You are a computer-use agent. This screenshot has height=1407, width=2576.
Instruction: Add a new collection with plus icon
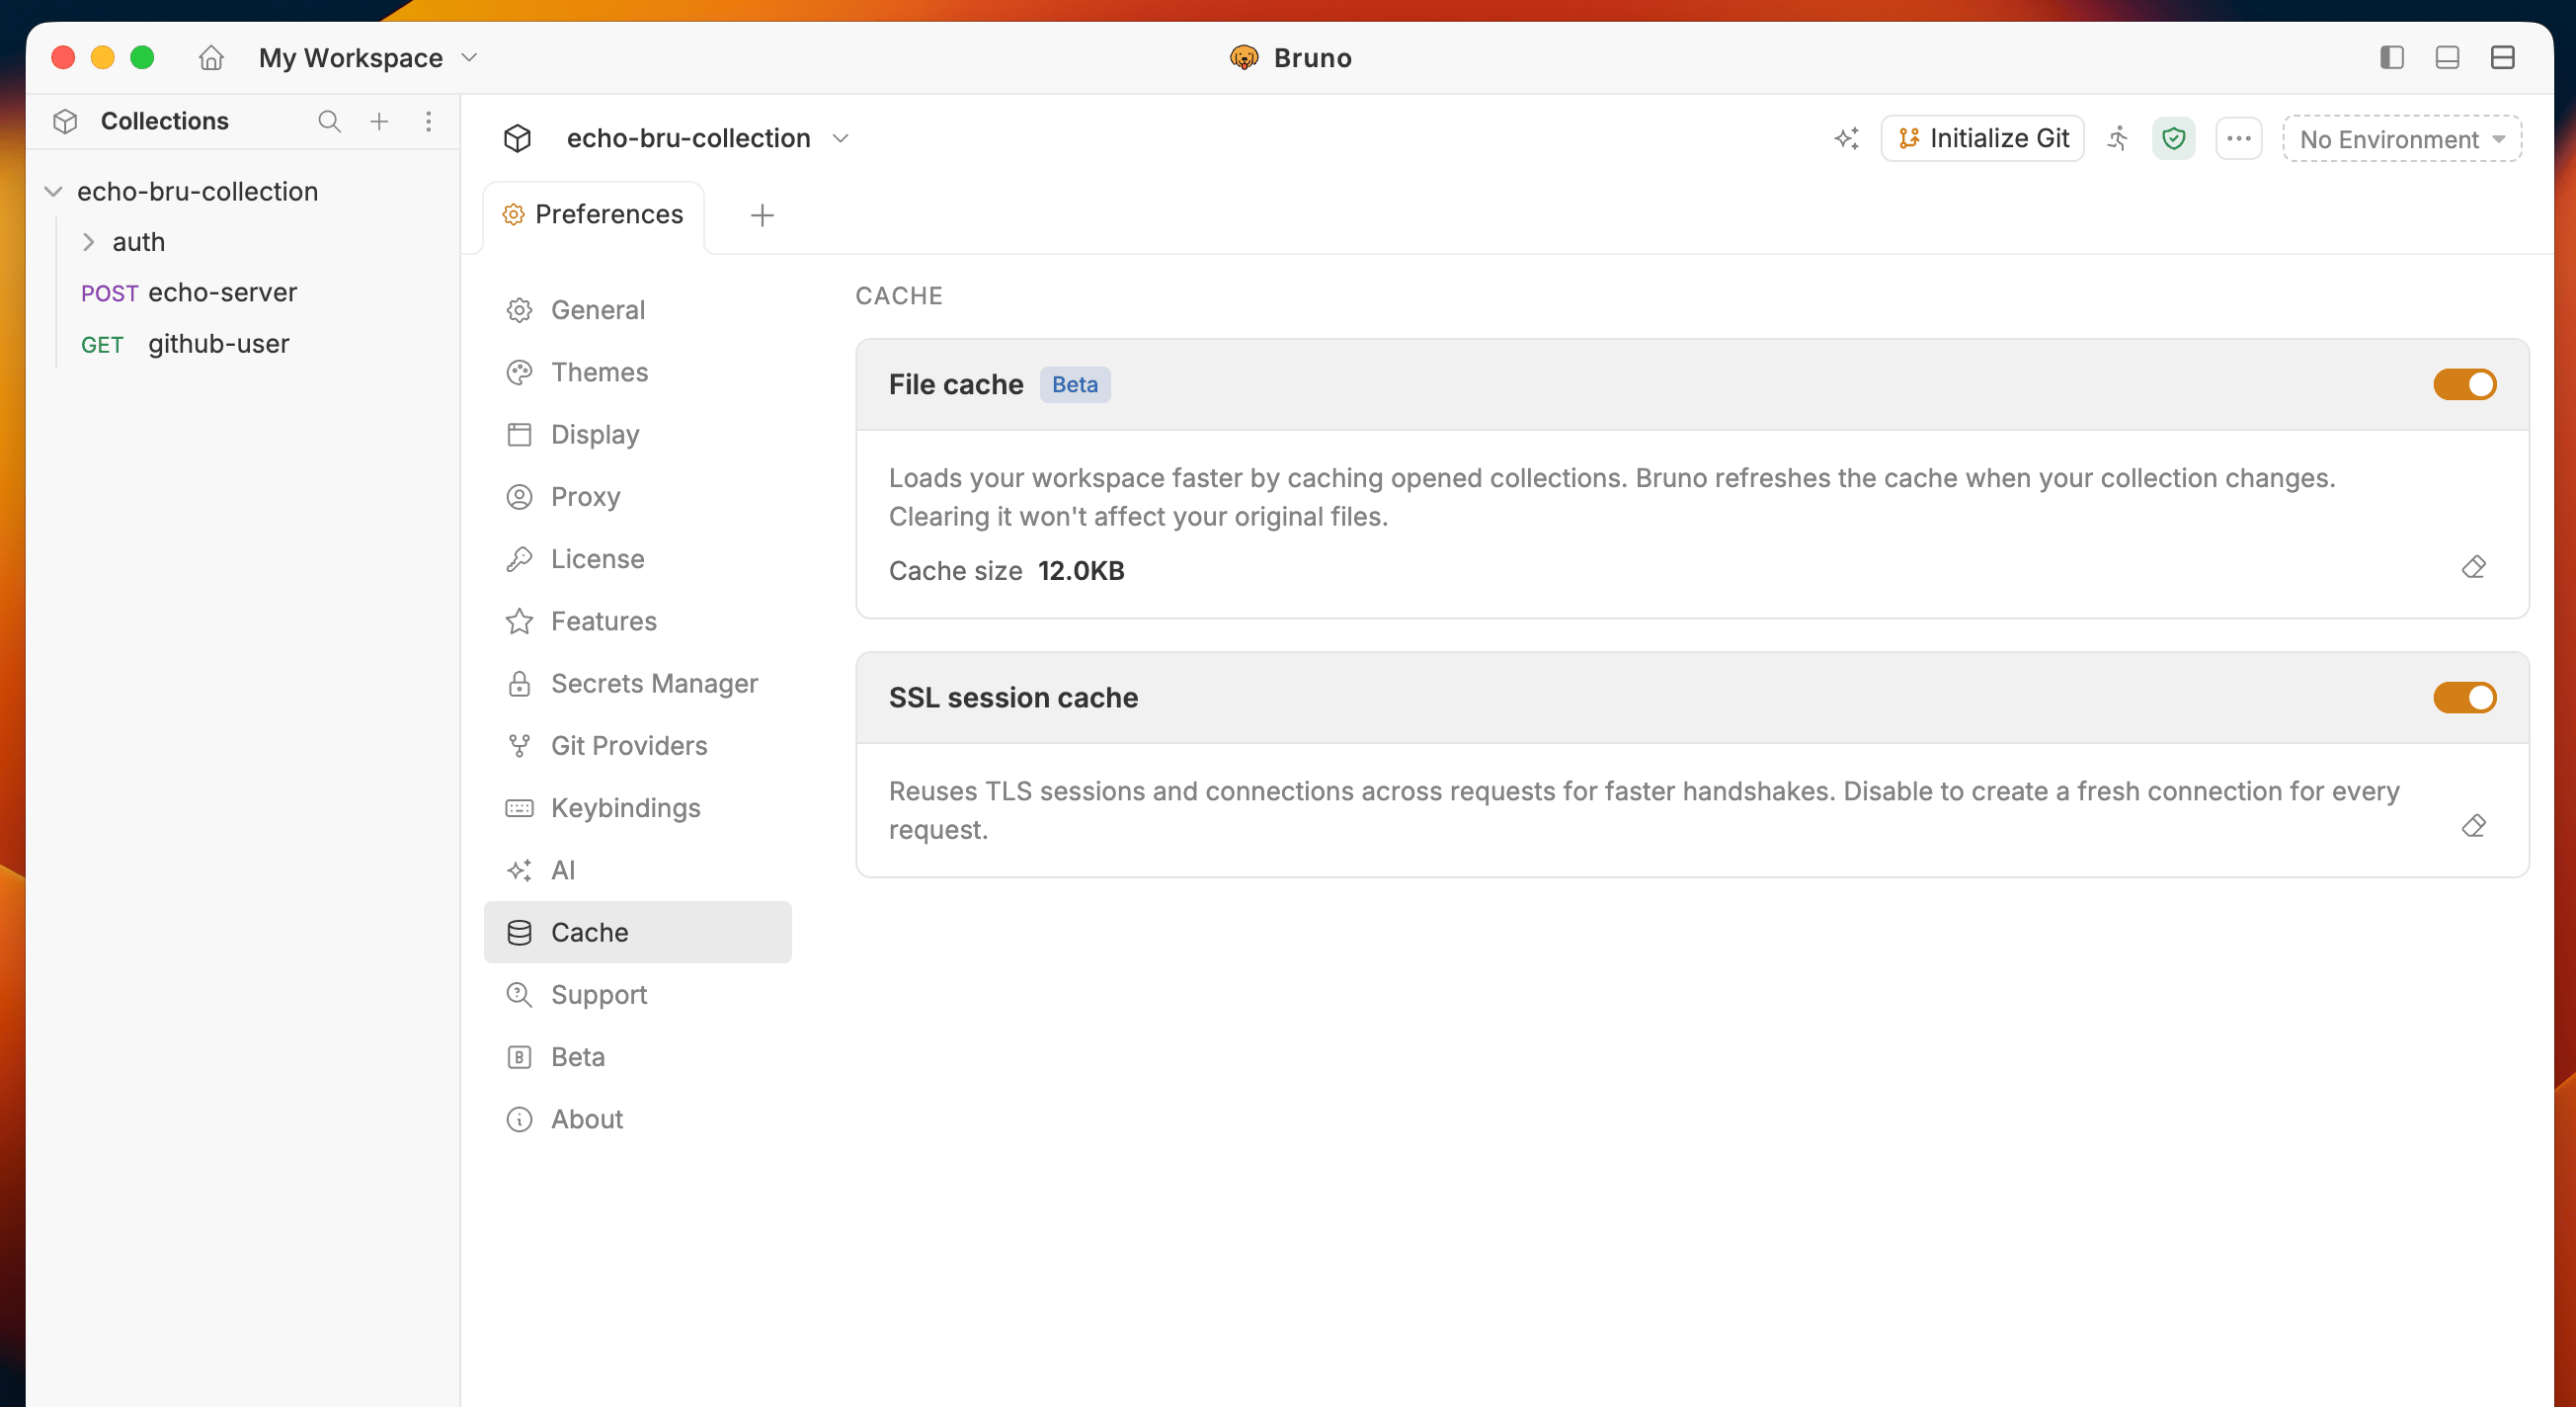tap(379, 121)
